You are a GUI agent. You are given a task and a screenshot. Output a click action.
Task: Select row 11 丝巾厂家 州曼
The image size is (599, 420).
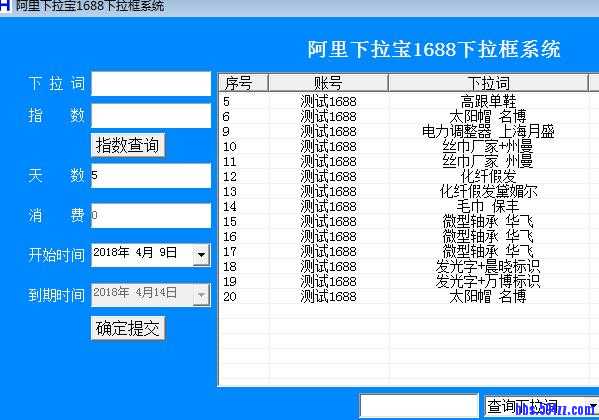tap(409, 162)
